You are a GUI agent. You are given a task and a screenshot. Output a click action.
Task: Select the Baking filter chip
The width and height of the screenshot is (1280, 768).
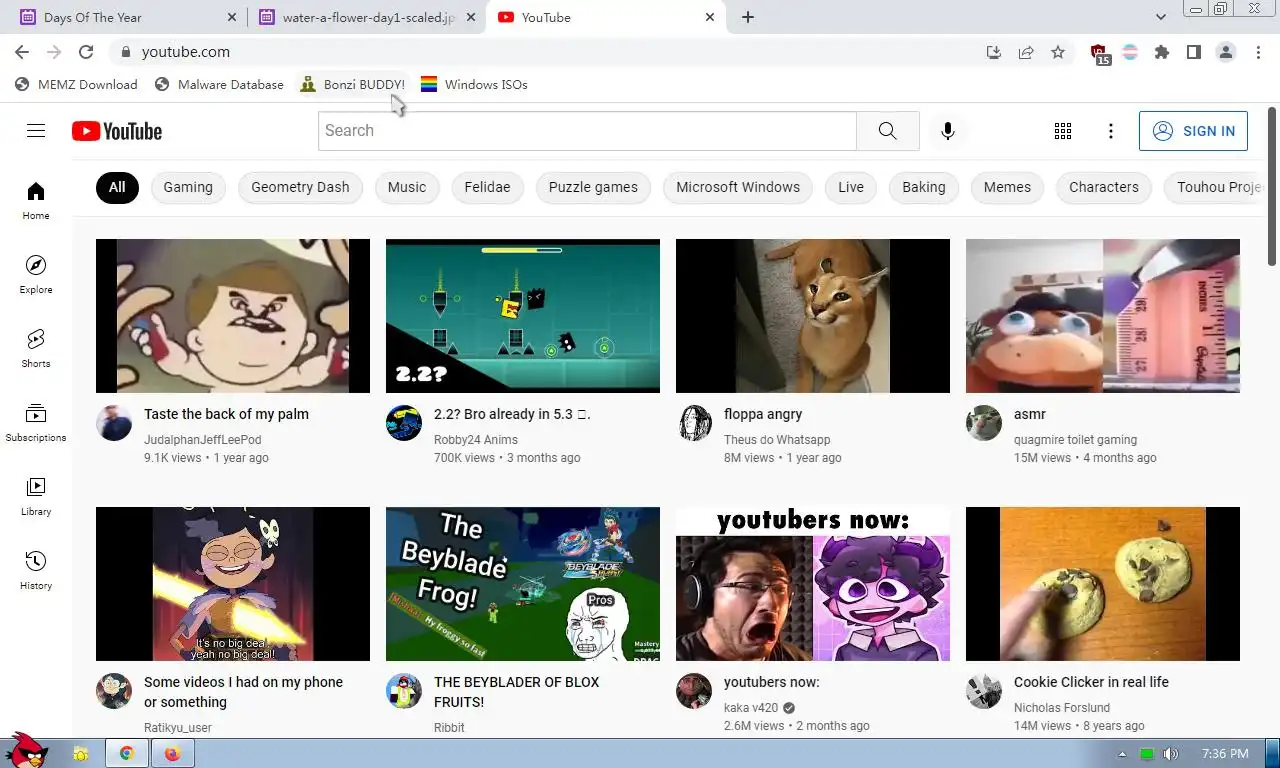(x=924, y=187)
